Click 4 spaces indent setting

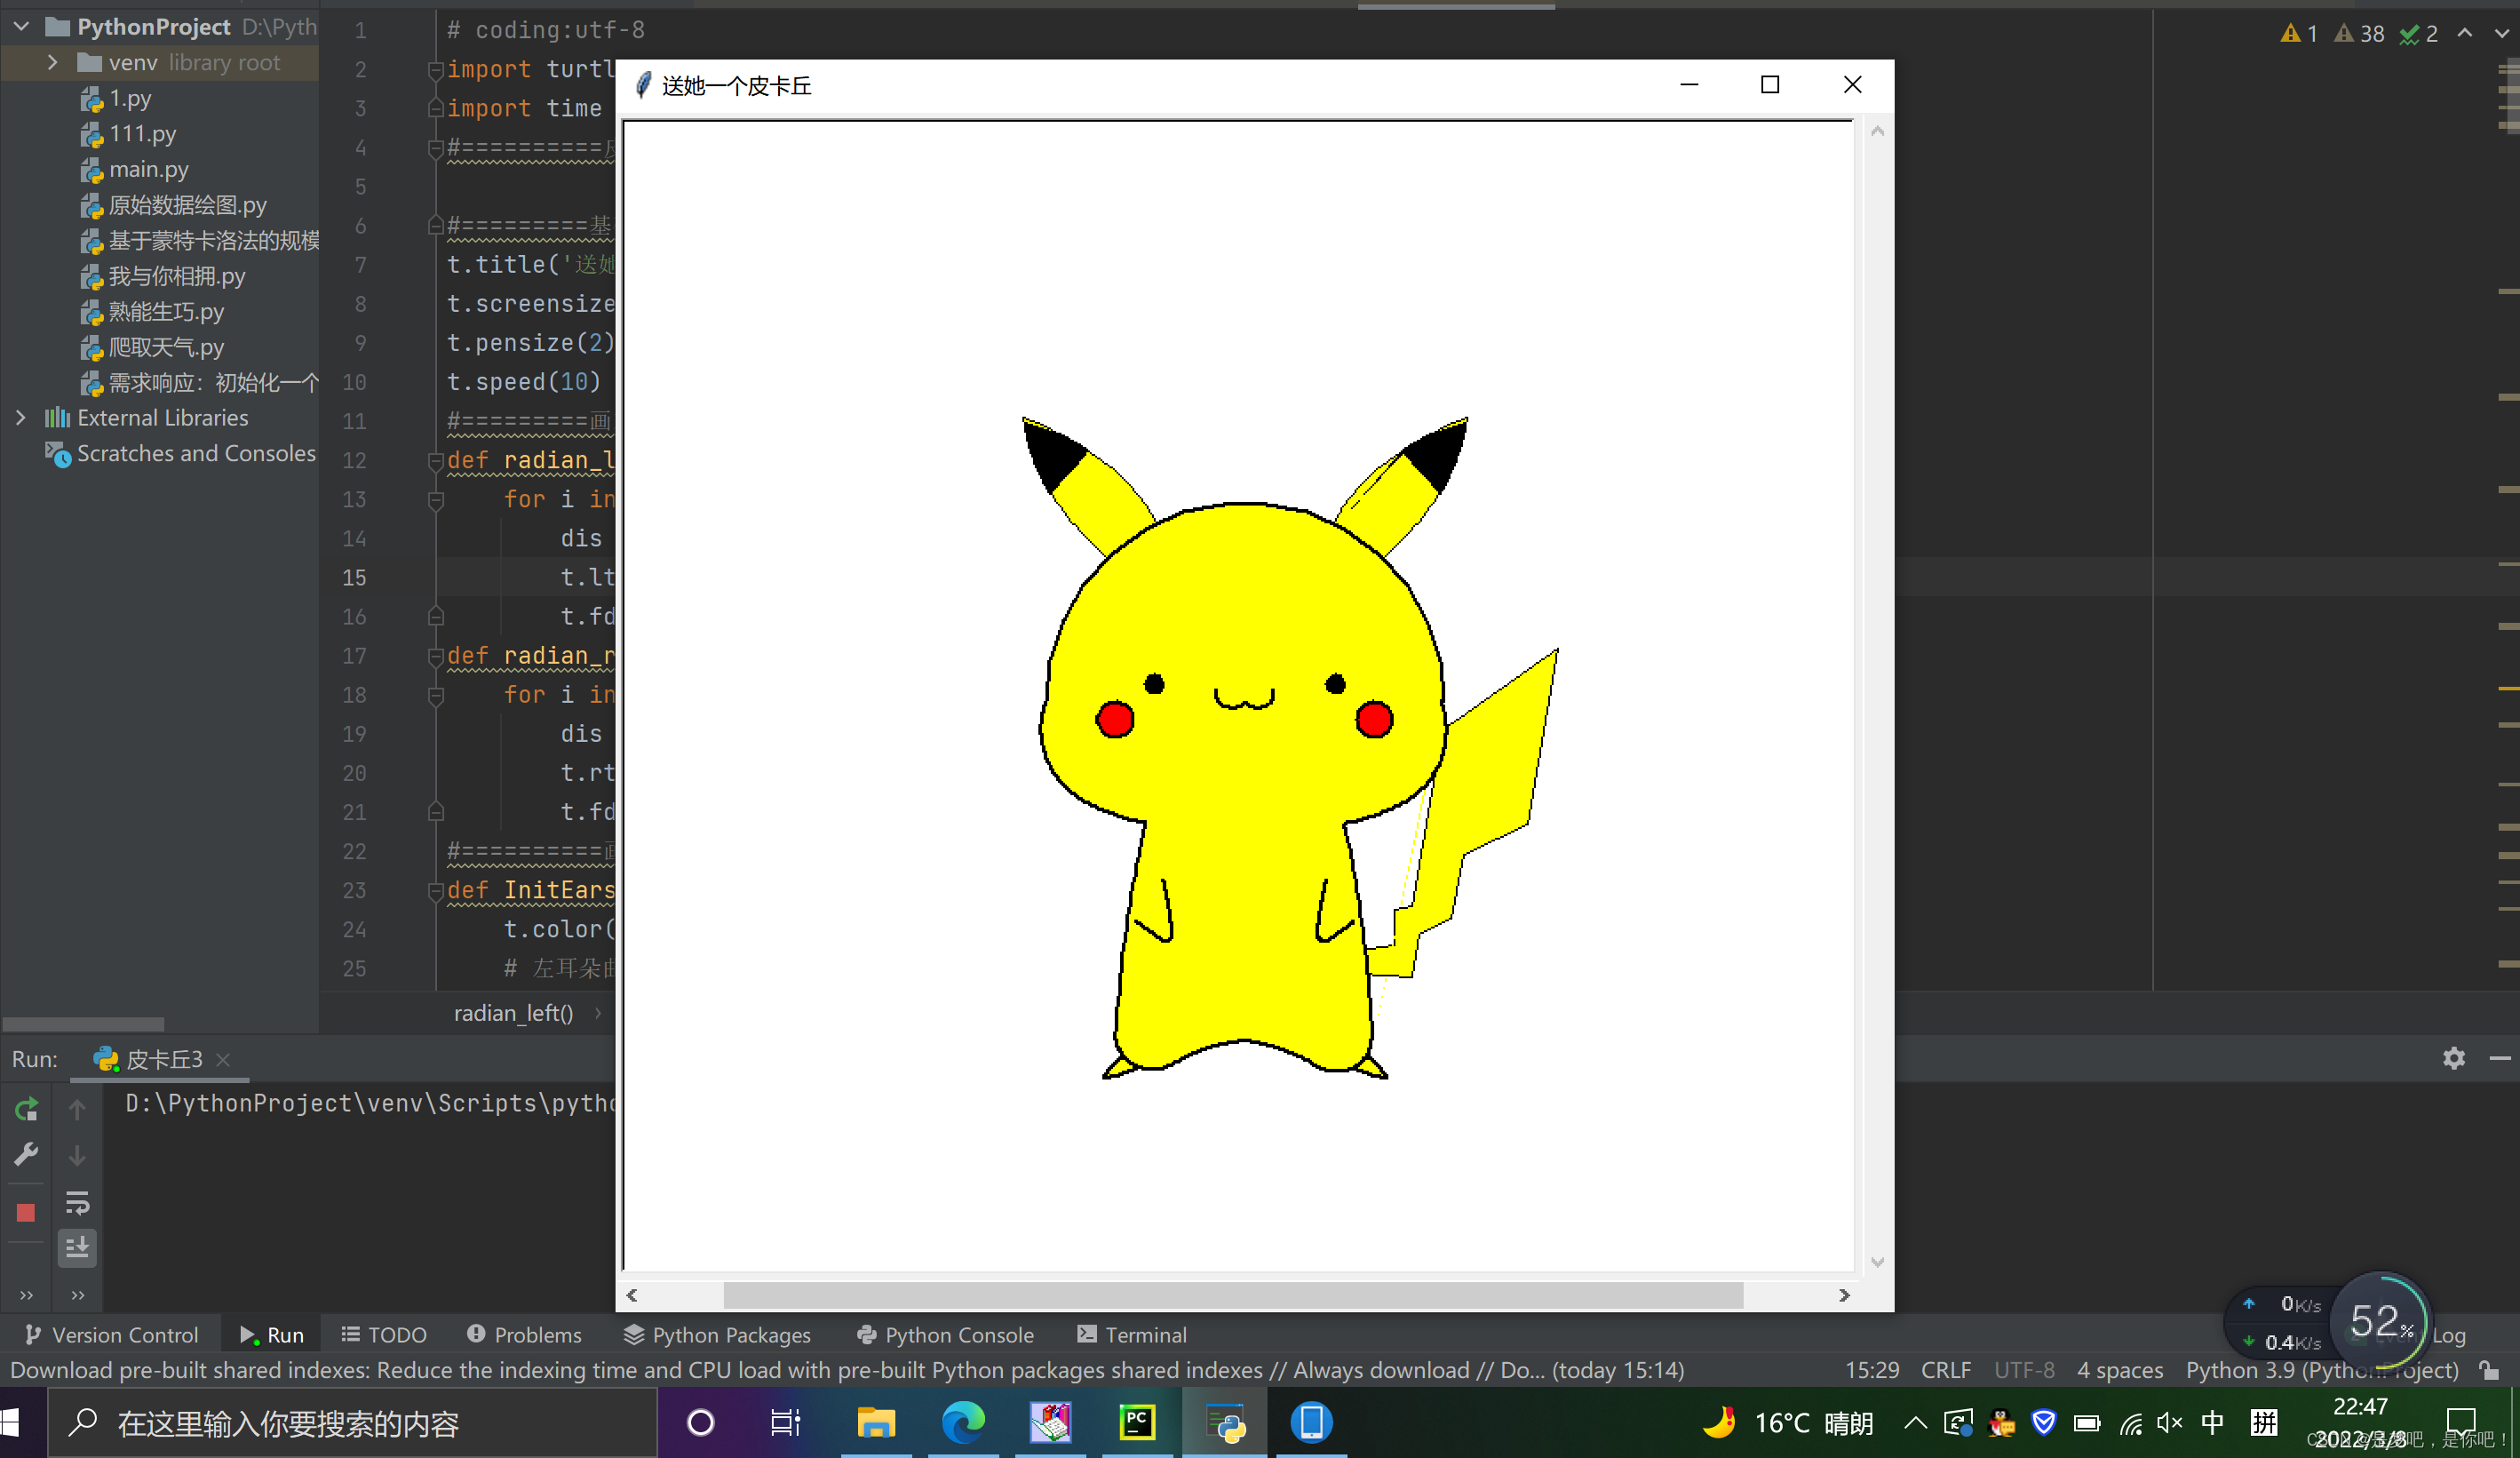click(x=2120, y=1370)
